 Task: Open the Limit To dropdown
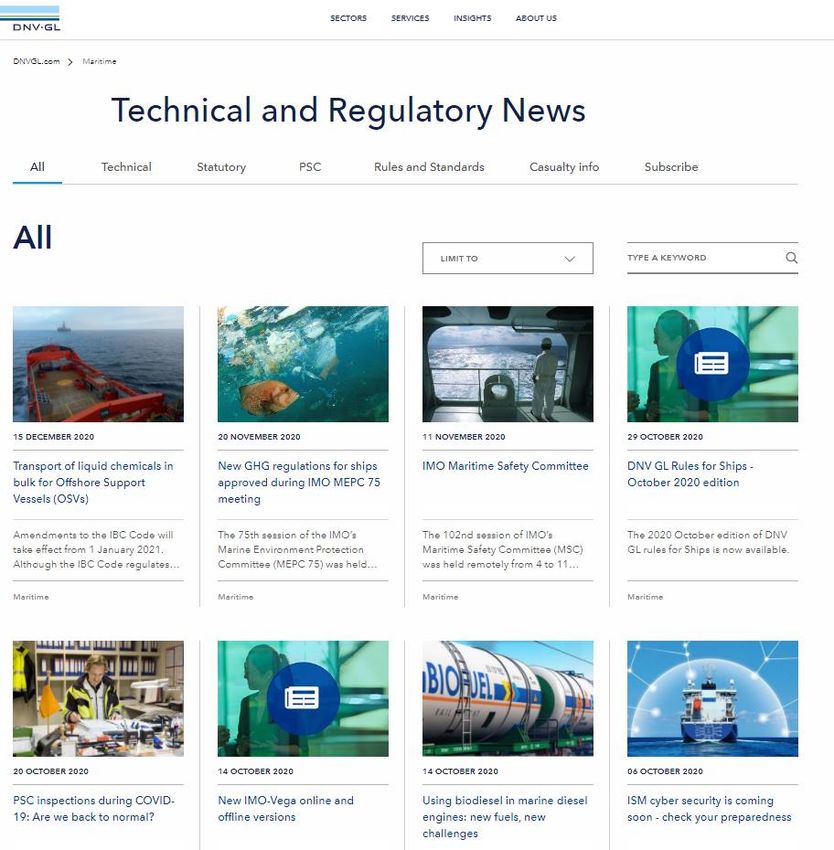[508, 258]
